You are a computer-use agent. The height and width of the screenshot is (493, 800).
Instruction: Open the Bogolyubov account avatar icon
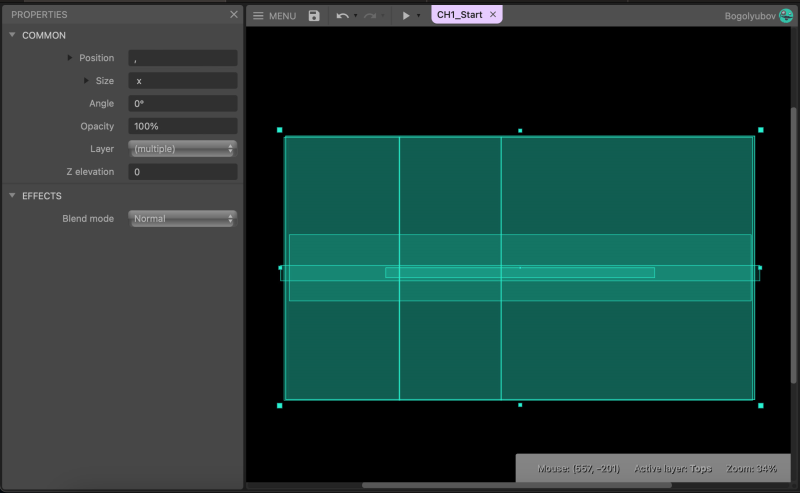(786, 16)
